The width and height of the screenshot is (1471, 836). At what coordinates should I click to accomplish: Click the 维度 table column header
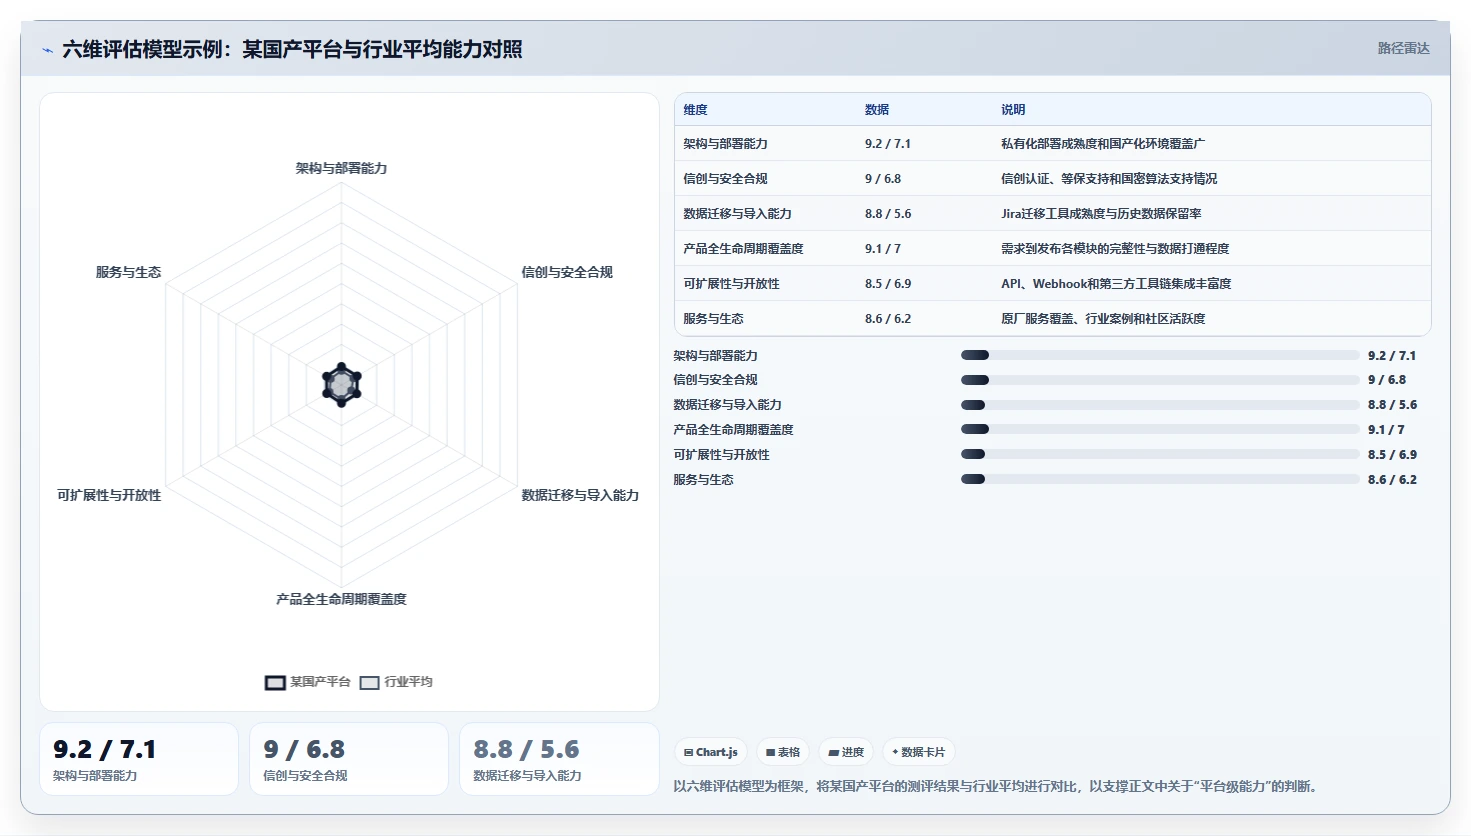[x=695, y=110]
